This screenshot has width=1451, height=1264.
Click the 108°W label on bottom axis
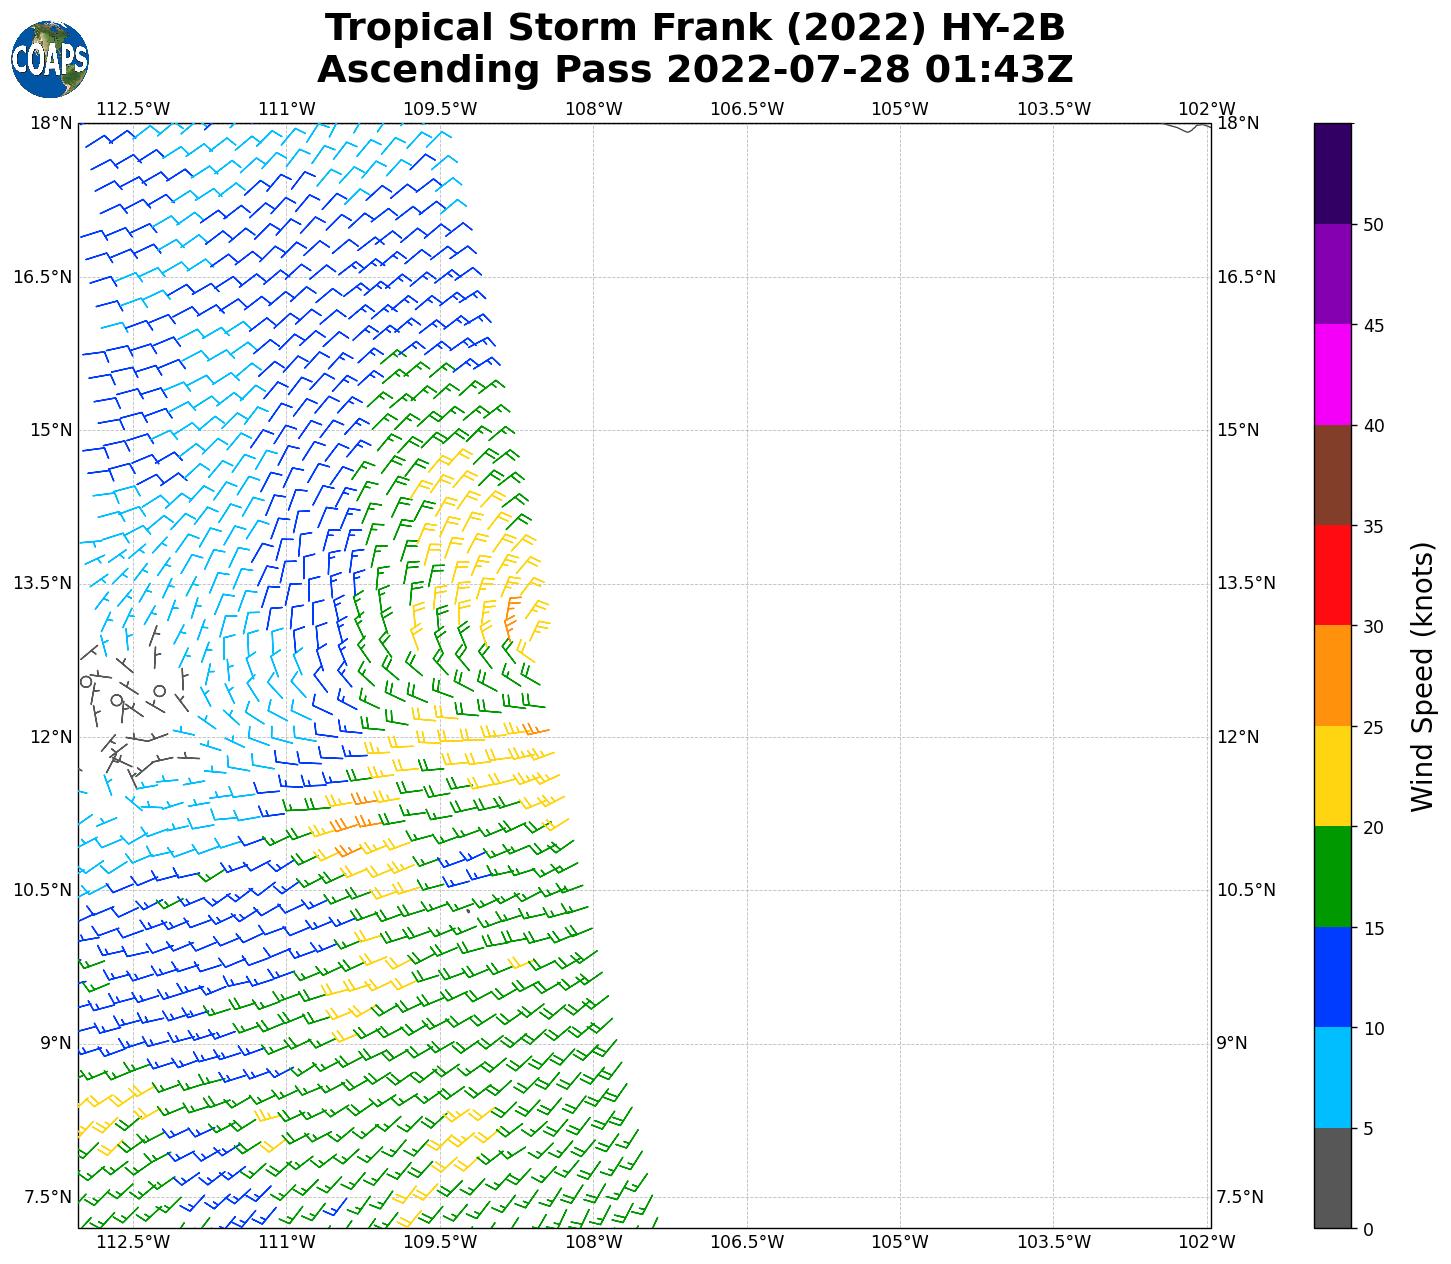(594, 1242)
